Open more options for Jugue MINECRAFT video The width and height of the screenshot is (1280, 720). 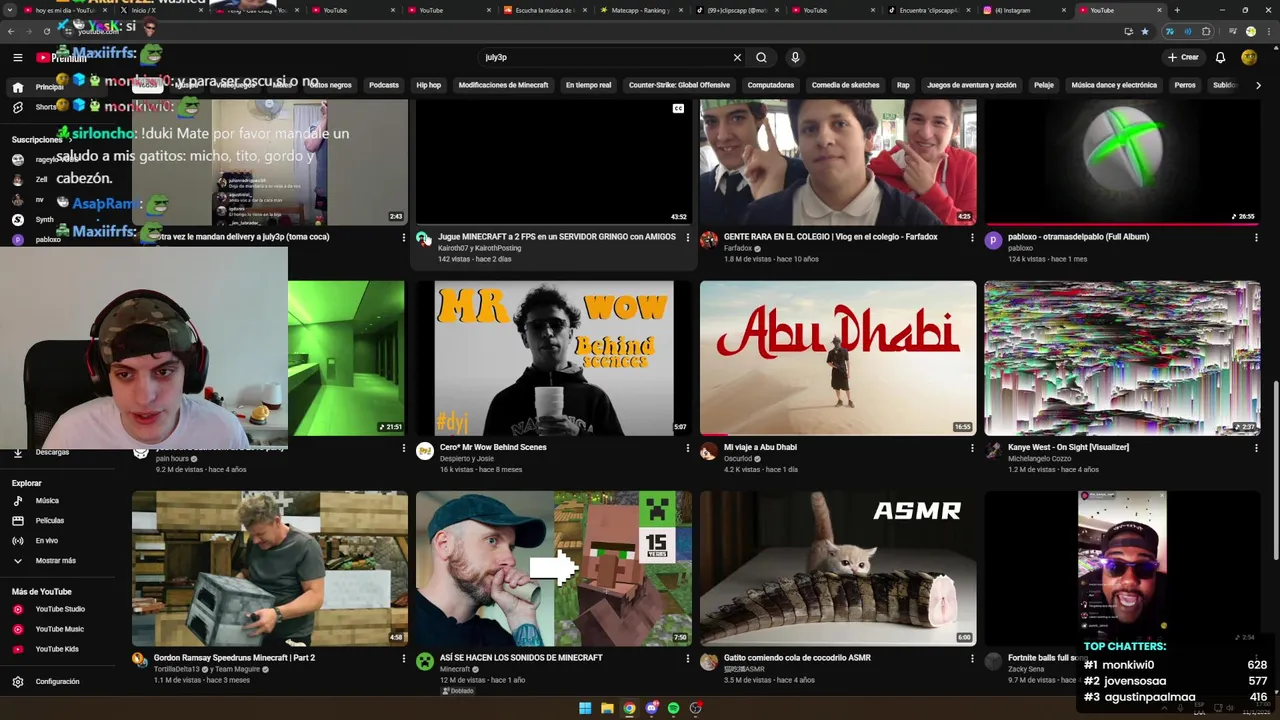pos(687,237)
